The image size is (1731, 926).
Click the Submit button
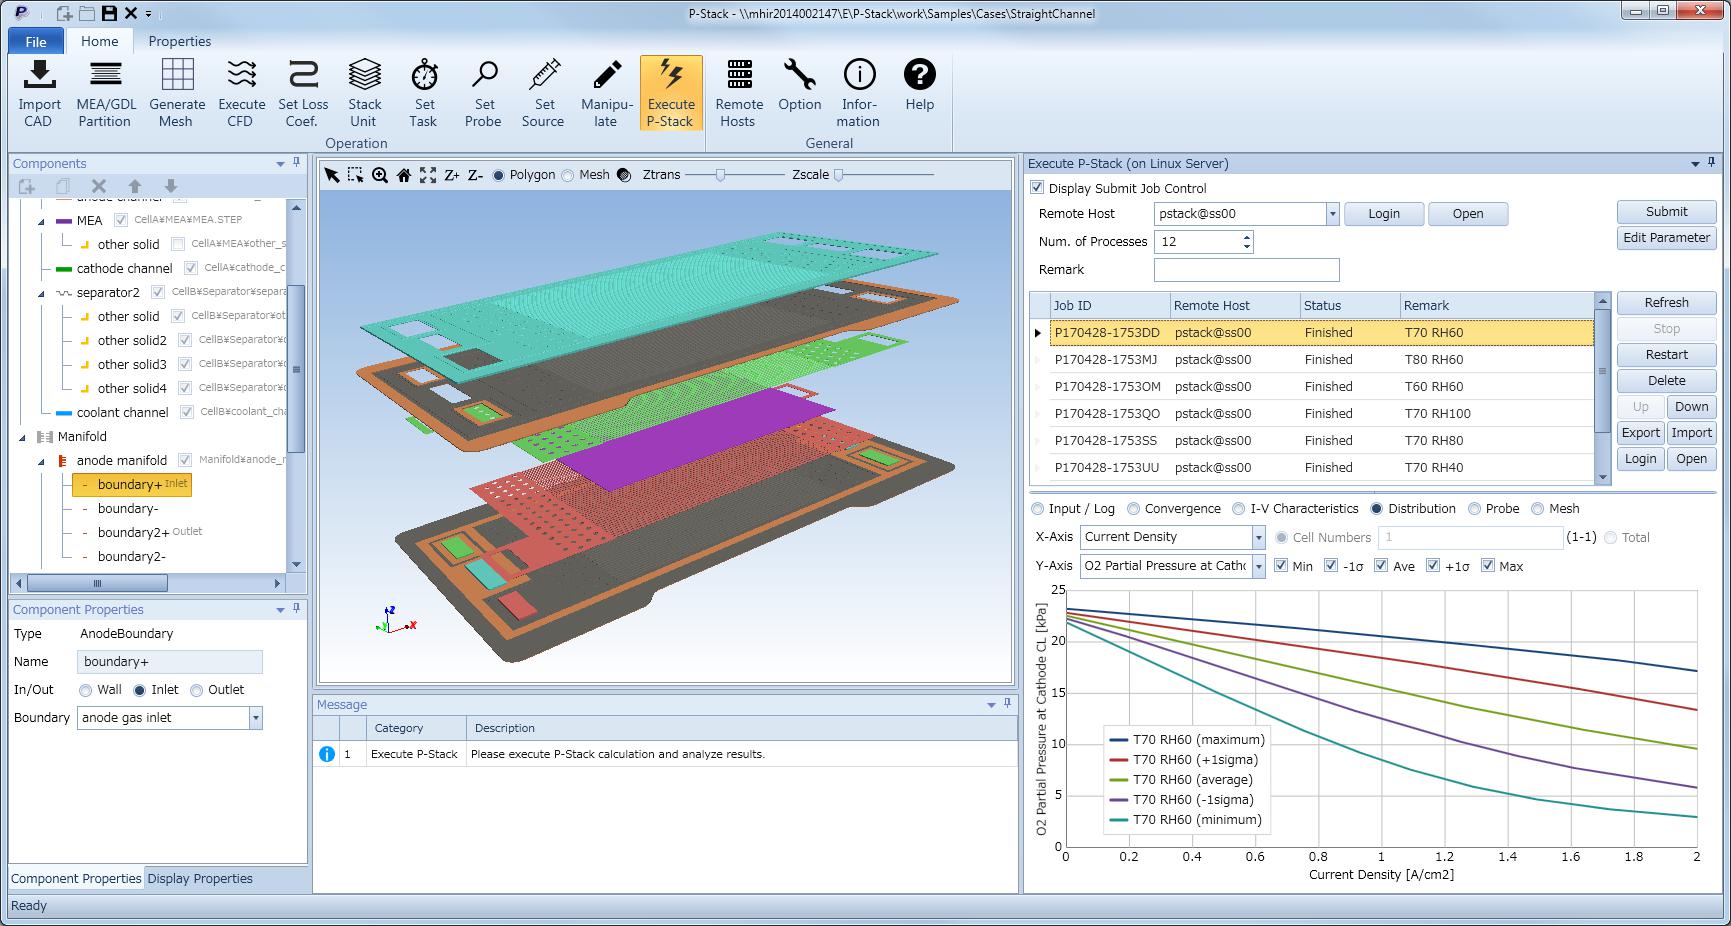1666,212
